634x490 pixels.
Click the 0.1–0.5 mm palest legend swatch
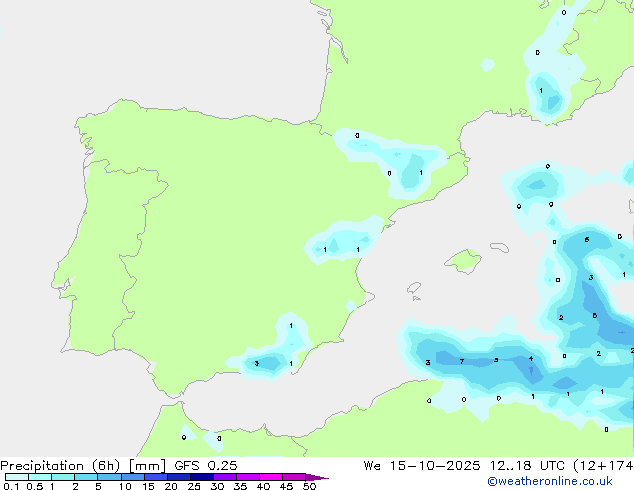click(17, 477)
